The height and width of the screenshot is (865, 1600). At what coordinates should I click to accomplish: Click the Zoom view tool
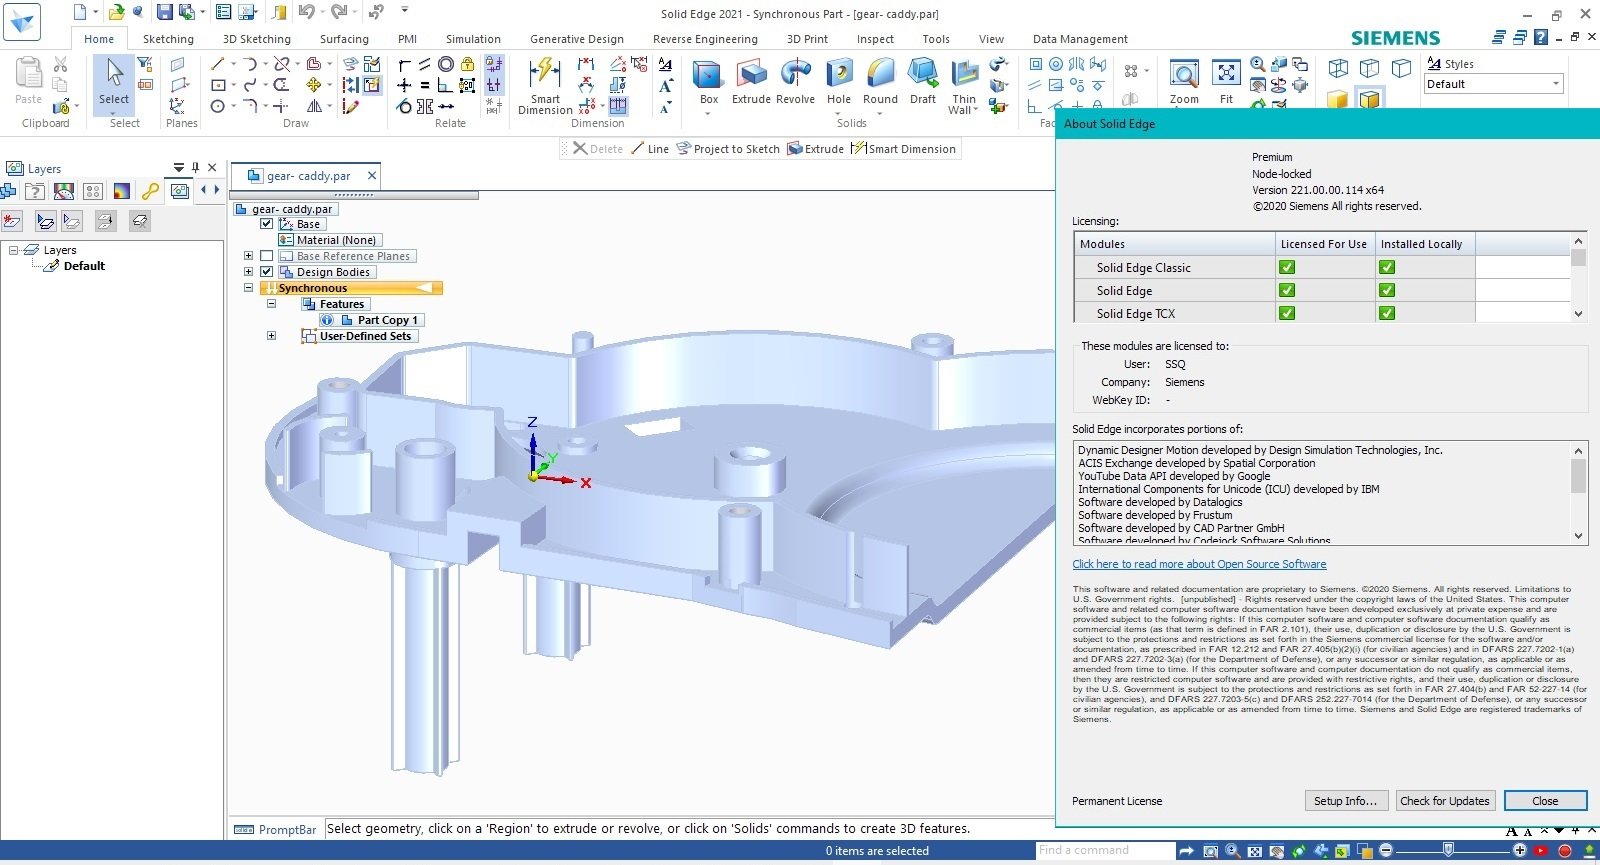coord(1184,83)
